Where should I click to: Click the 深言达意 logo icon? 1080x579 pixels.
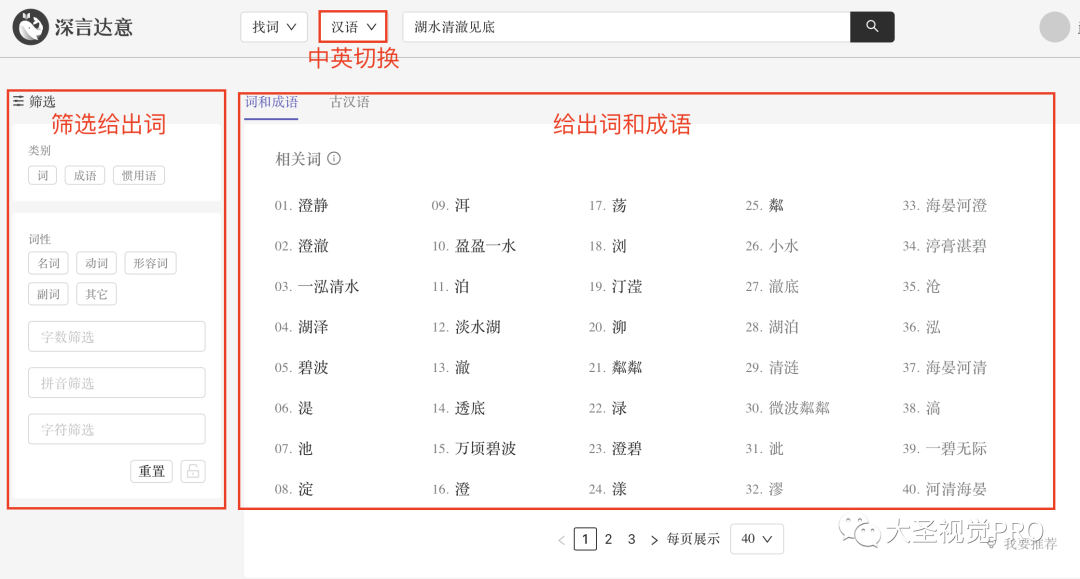tap(31, 27)
